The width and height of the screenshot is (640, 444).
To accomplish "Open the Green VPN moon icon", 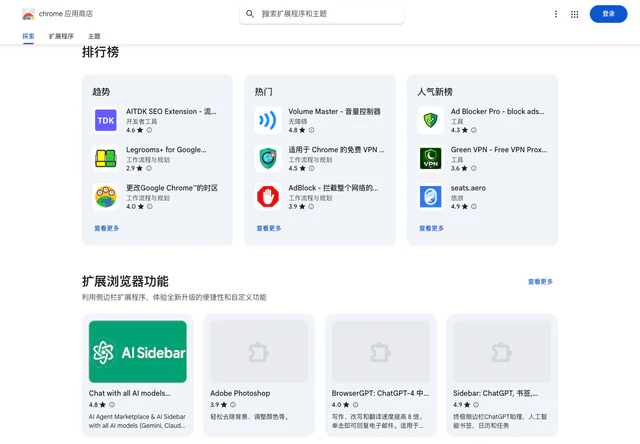I will click(x=431, y=158).
